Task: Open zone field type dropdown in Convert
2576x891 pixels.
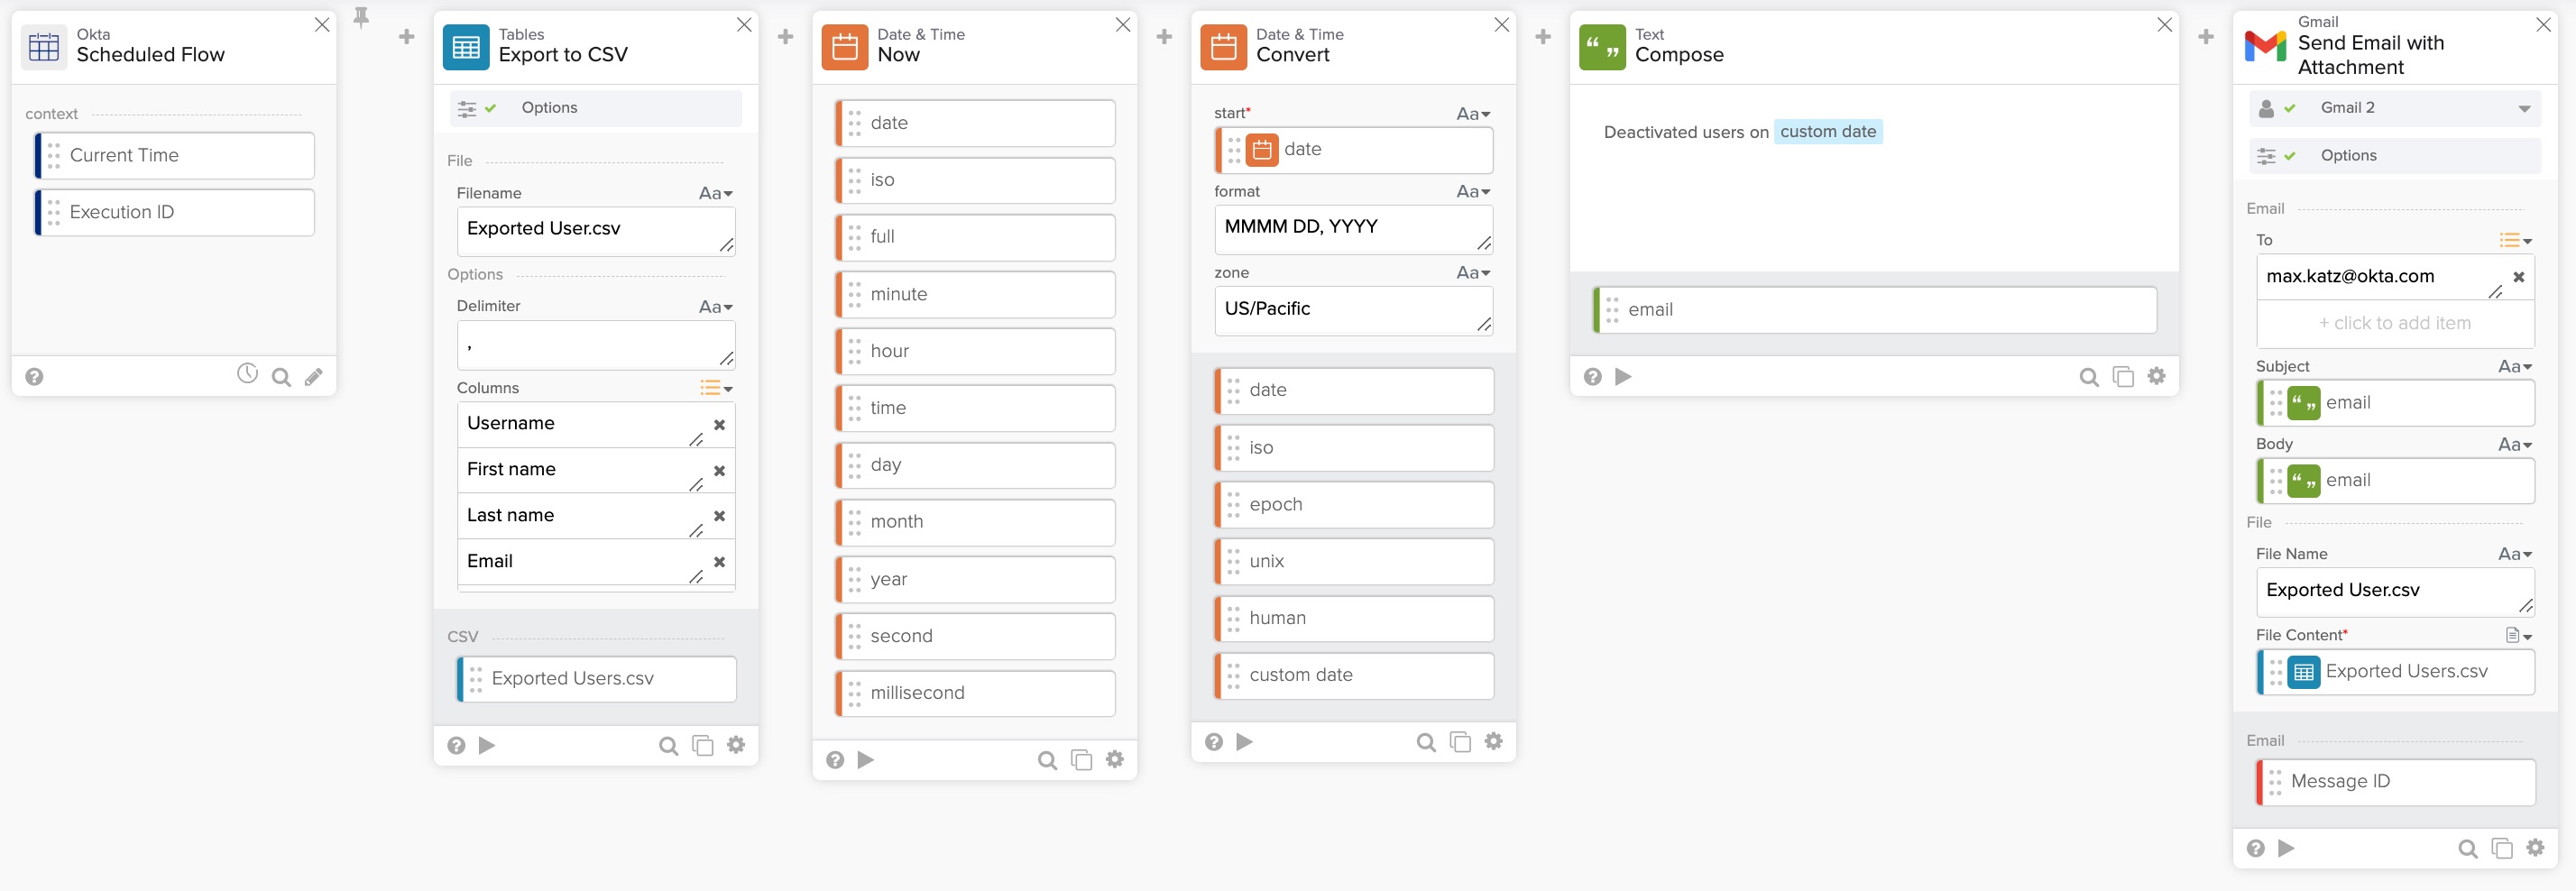Action: pos(1473,273)
